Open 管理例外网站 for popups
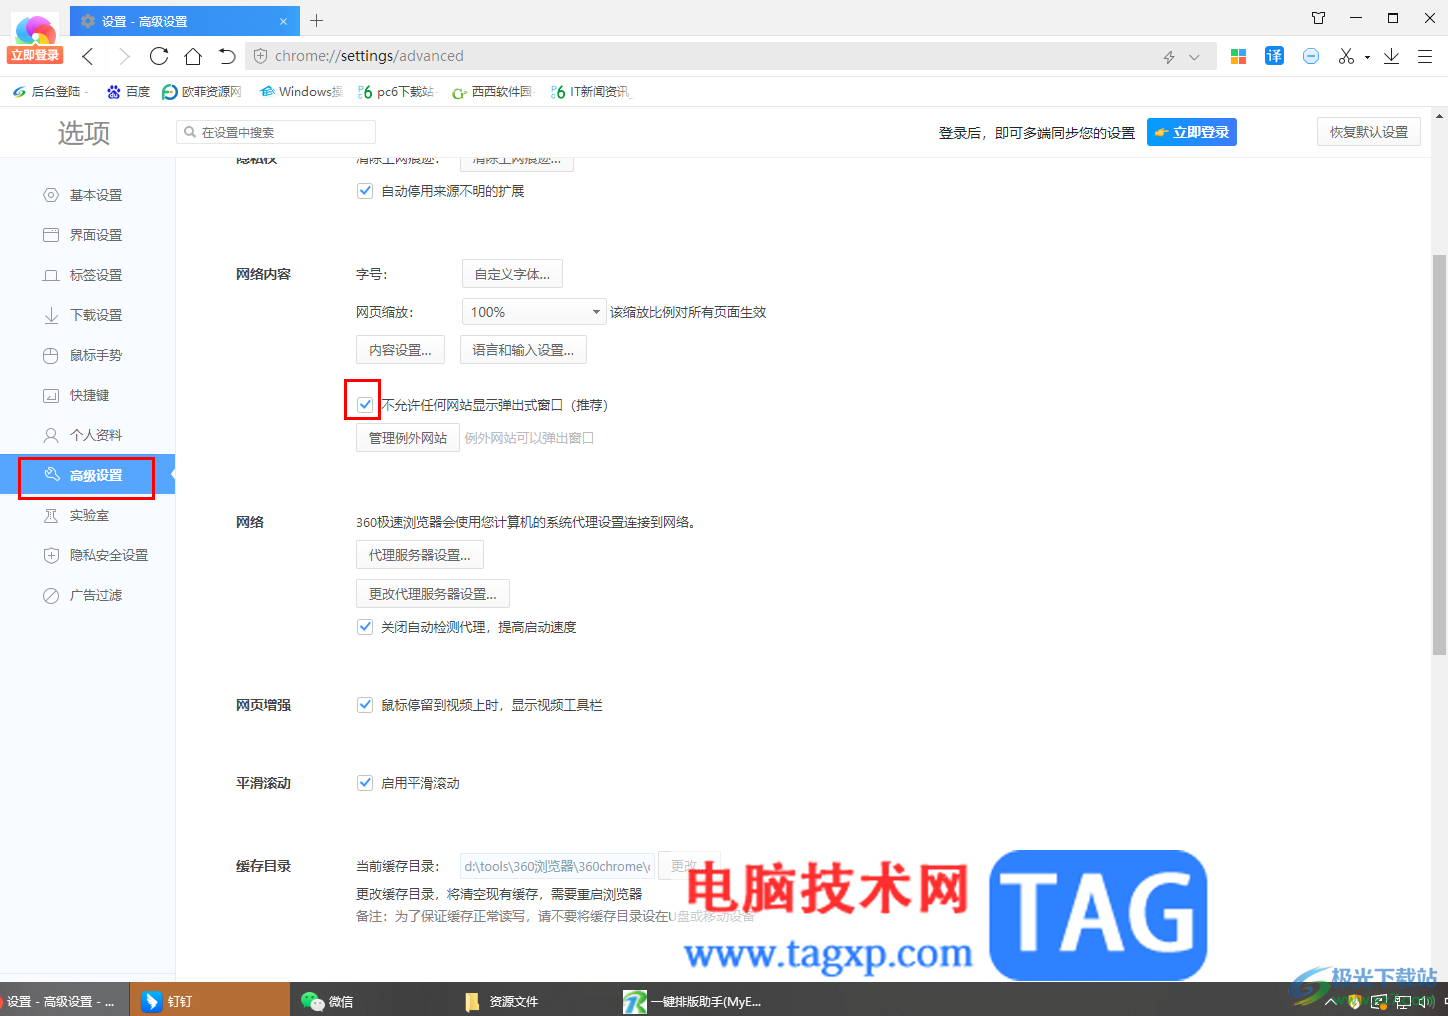The width and height of the screenshot is (1448, 1016). click(x=407, y=437)
